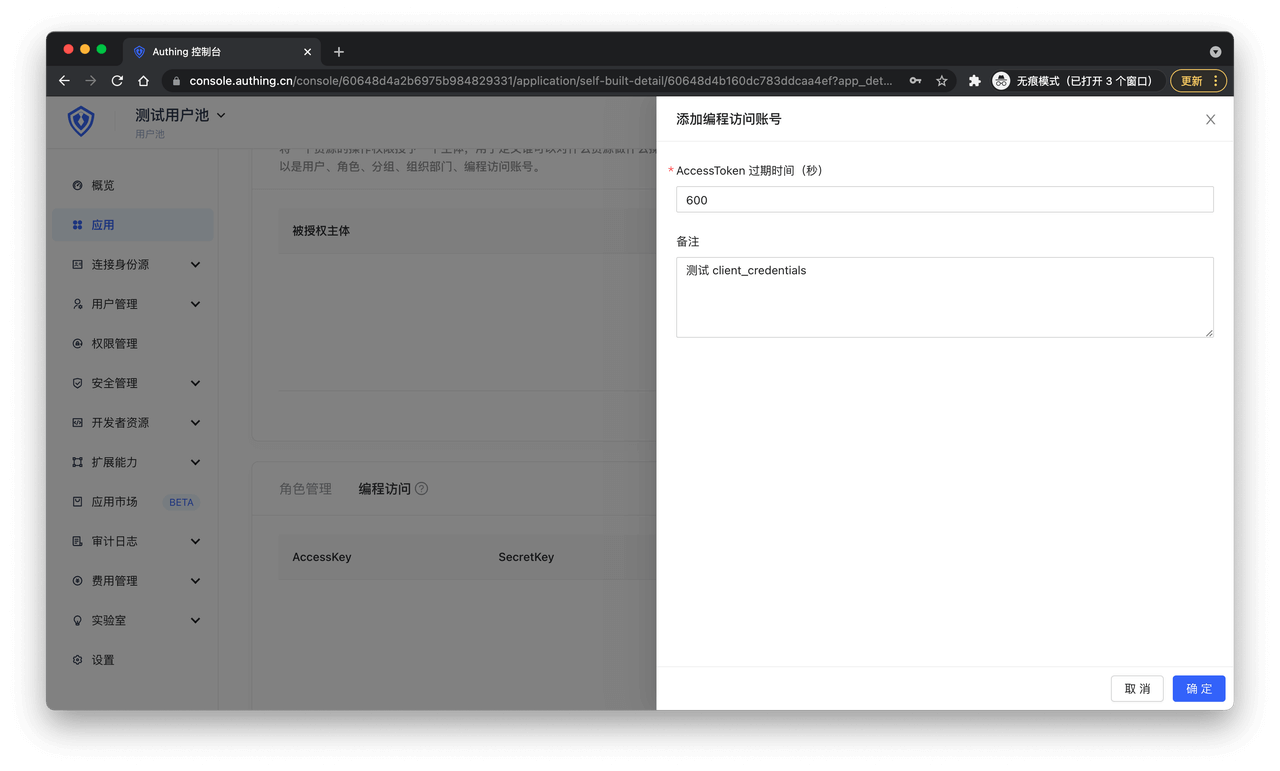Click the saved passwords key icon
The image size is (1280, 771).
pos(915,81)
